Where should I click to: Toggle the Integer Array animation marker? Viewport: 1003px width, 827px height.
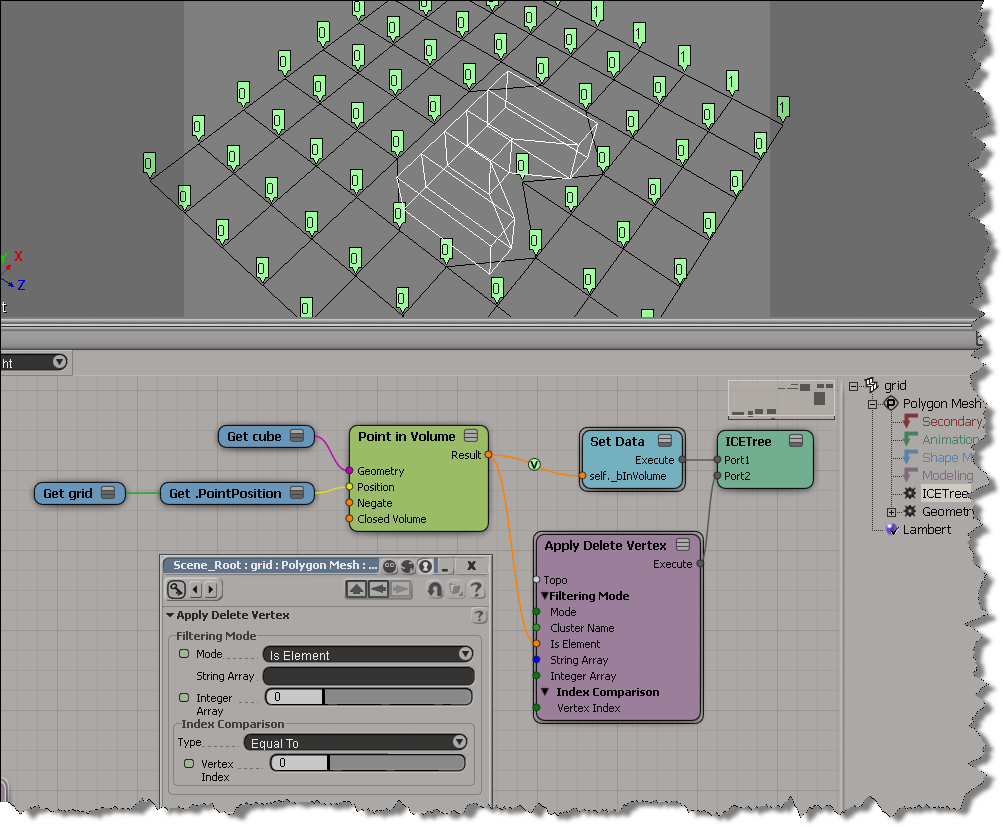pos(184,697)
